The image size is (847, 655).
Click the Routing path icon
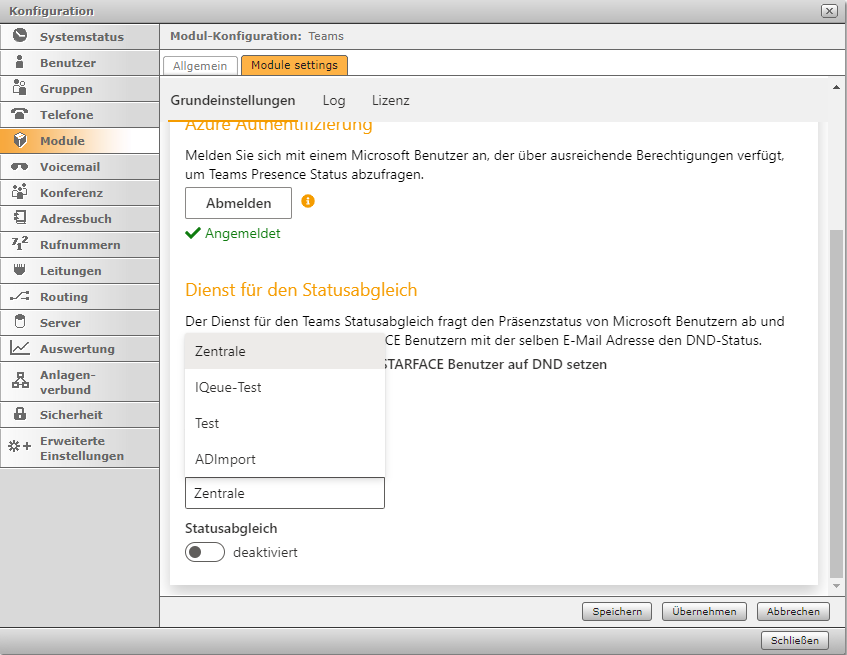tap(20, 296)
